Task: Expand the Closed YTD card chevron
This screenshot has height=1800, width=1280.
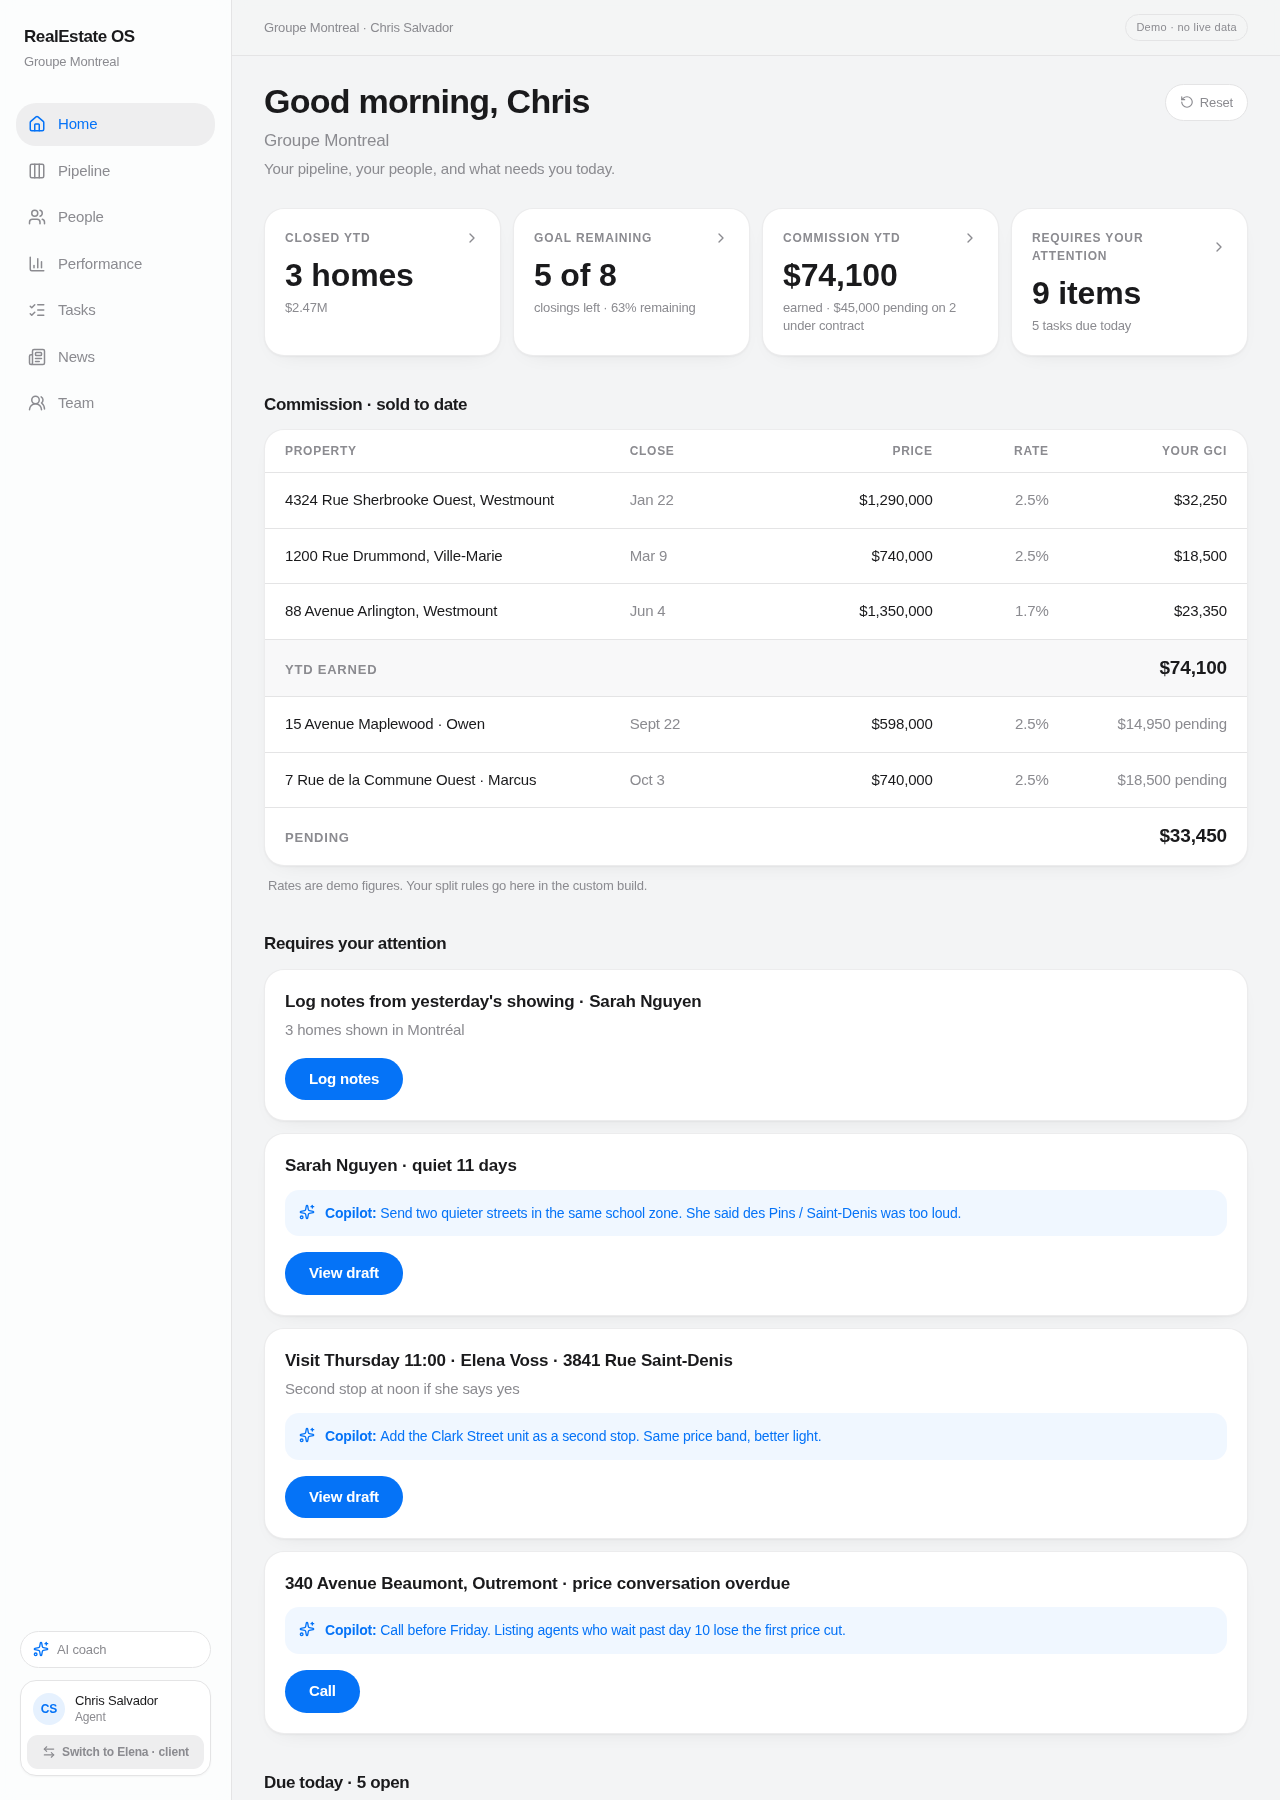Action: point(472,238)
